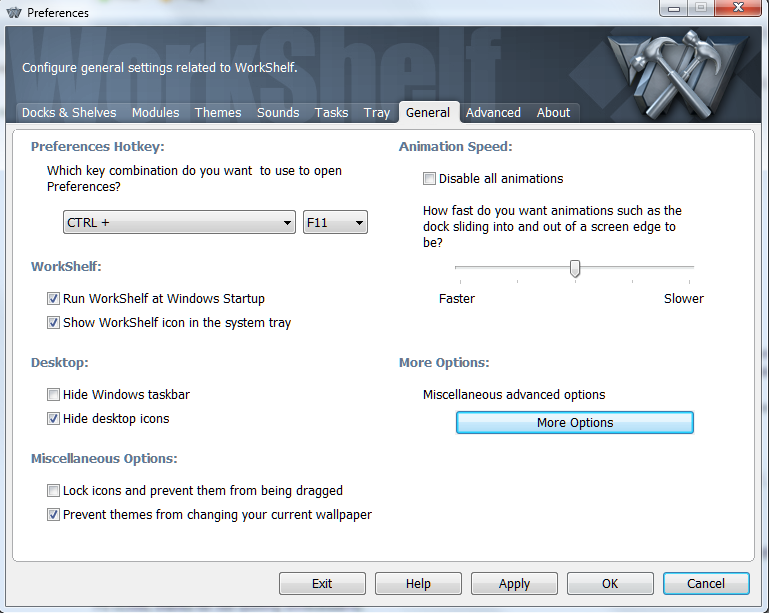Click the animation speed slider handle
Viewport: 769px width, 613px height.
(x=575, y=268)
